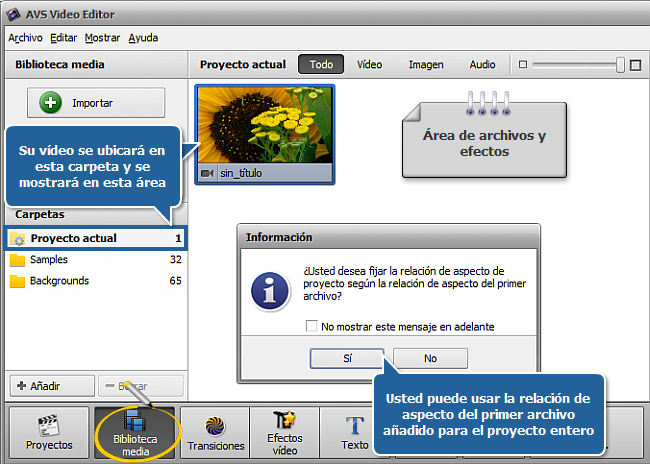Click the green plus import icon
The width and height of the screenshot is (650, 464).
coord(50,103)
